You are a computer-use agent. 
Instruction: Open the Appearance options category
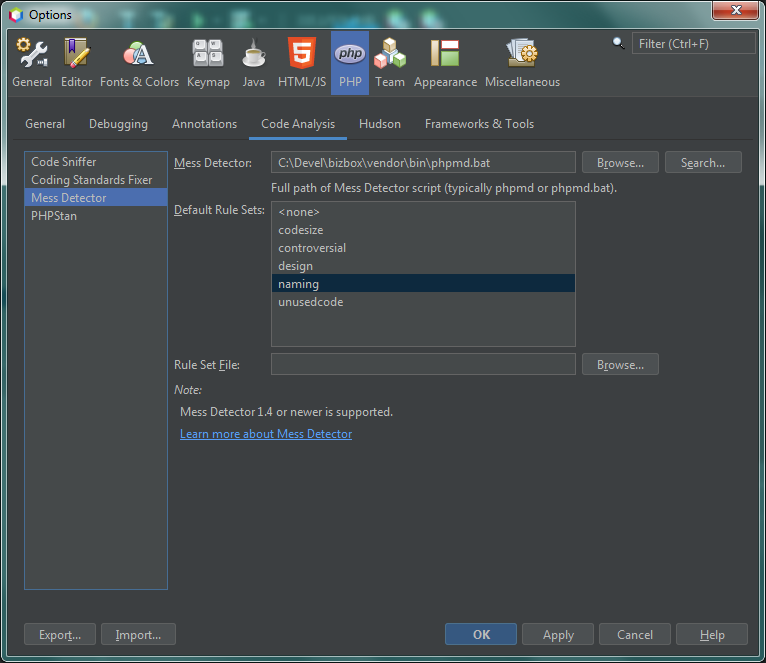445,64
